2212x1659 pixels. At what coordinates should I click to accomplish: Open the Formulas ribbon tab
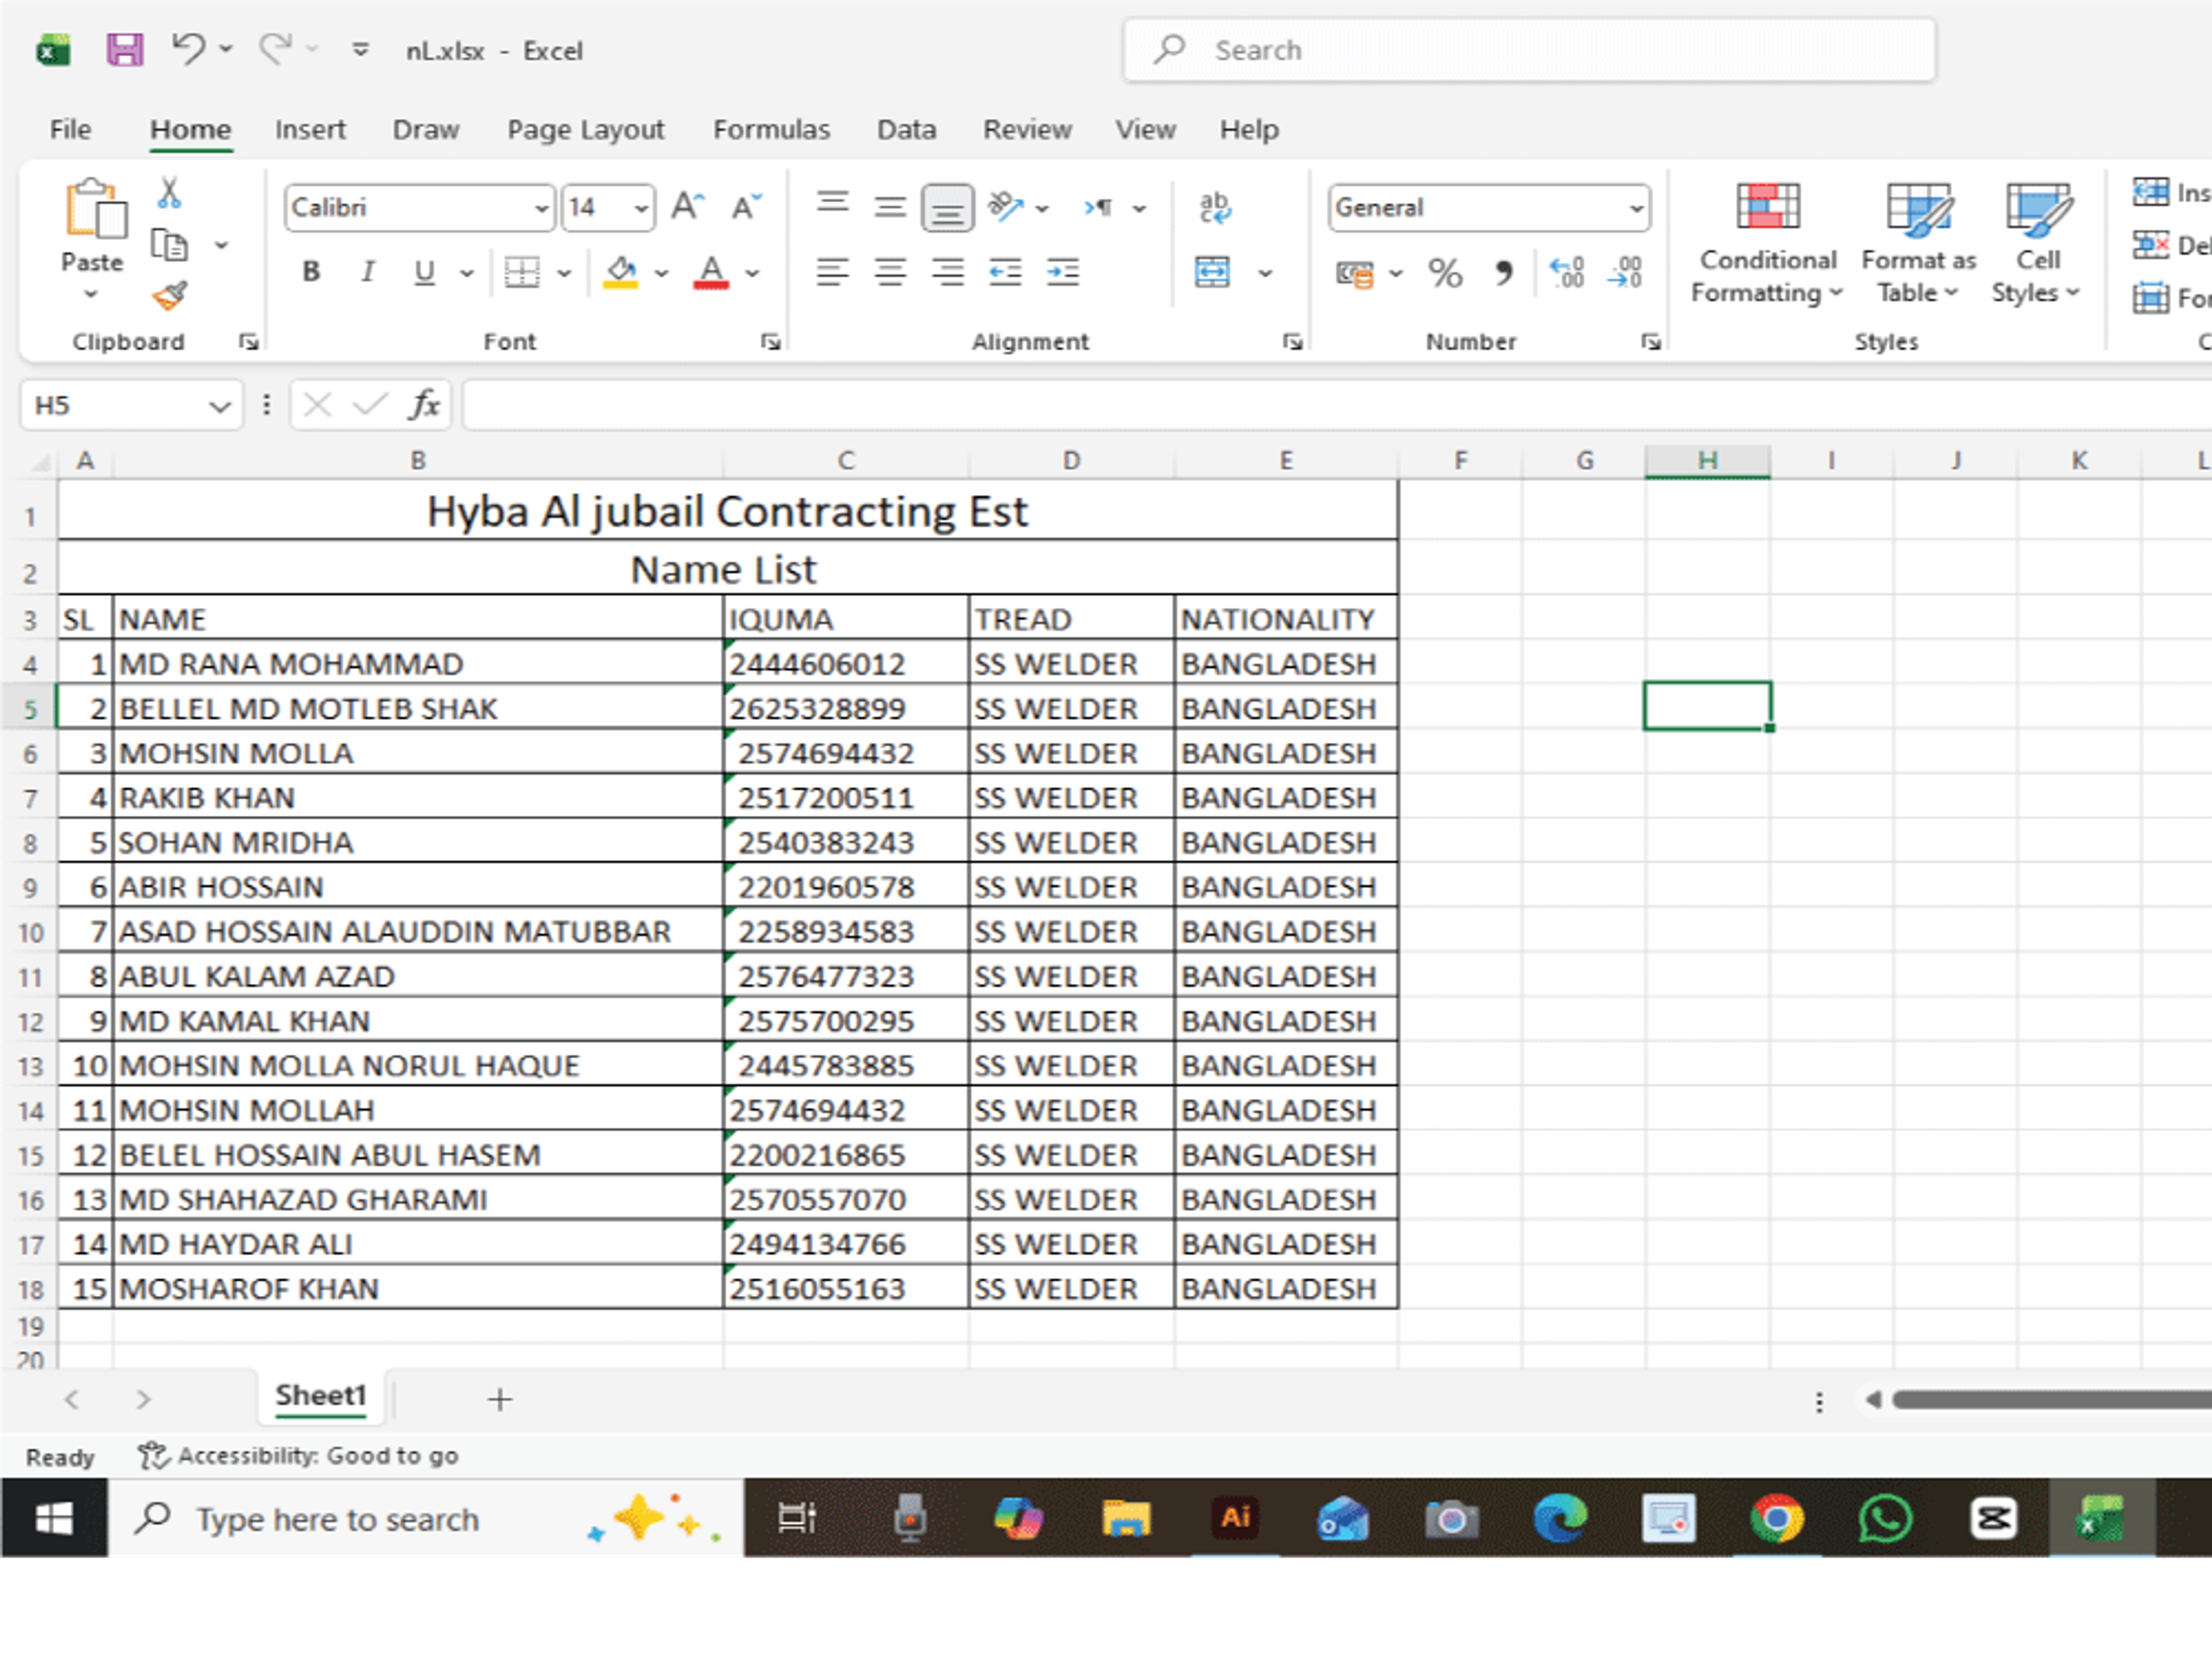click(x=771, y=130)
